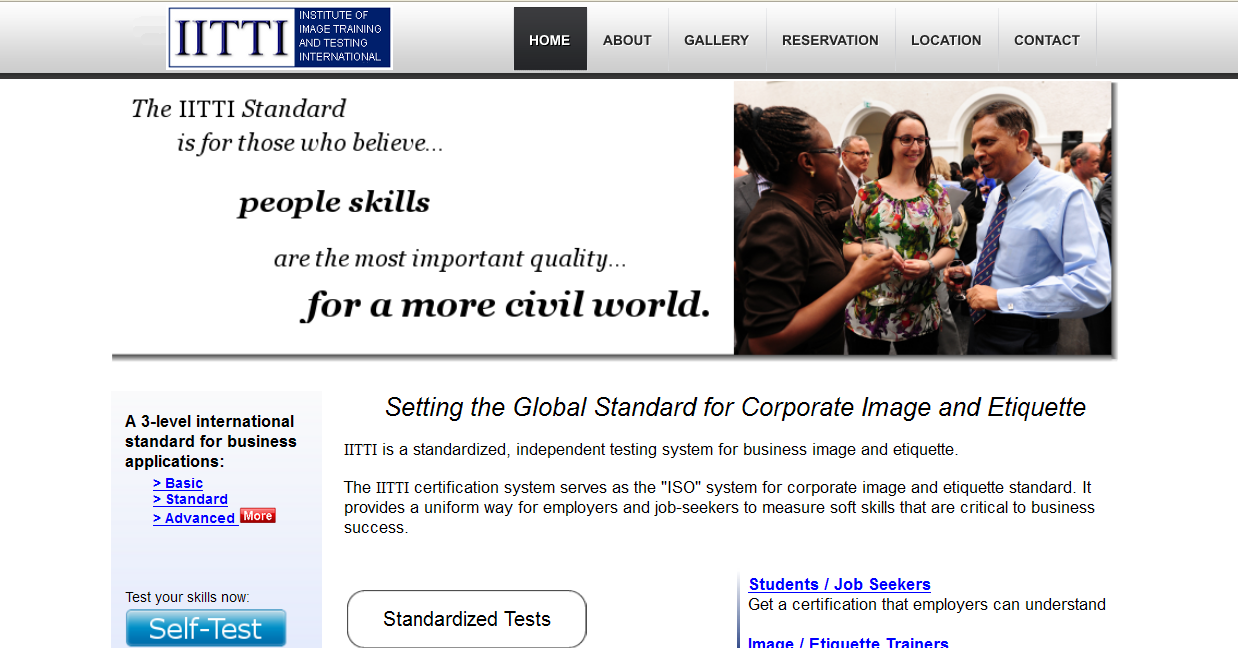Click the red 'More' badge icon
Image resolution: width=1238 pixels, height=648 pixels.
pyautogui.click(x=258, y=516)
